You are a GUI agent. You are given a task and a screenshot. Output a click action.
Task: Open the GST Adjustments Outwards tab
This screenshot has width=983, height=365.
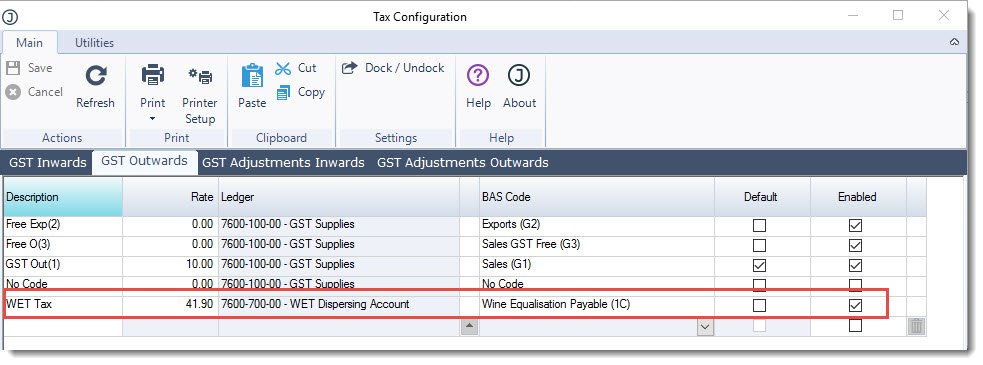click(x=463, y=162)
